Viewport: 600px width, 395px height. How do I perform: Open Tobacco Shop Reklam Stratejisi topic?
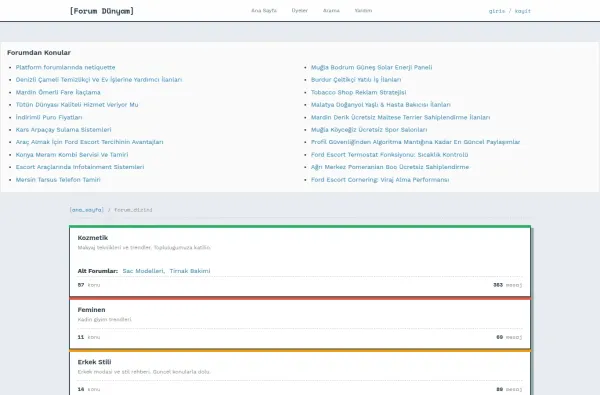pos(359,92)
